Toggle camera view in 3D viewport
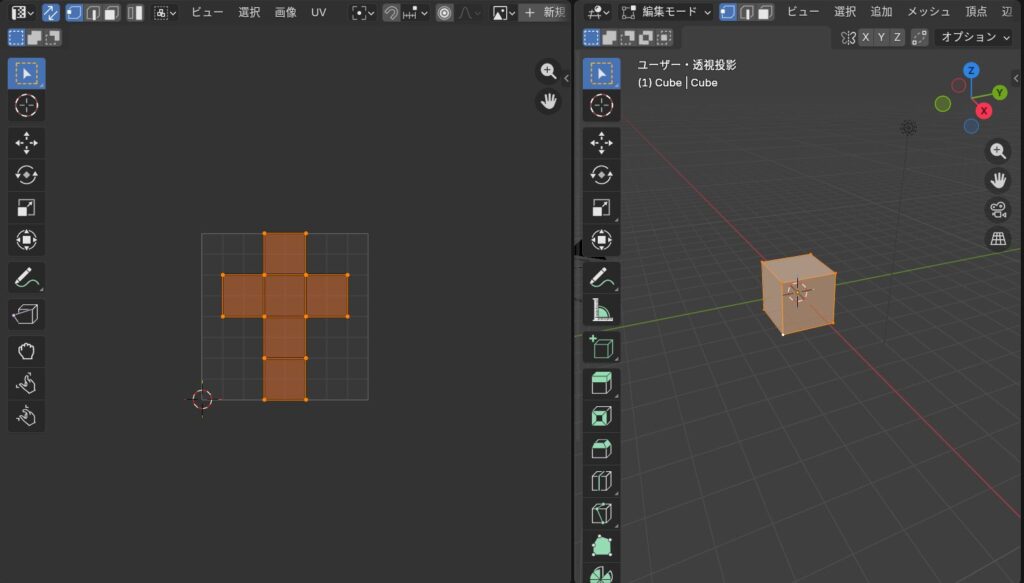1024x583 pixels. click(998, 209)
